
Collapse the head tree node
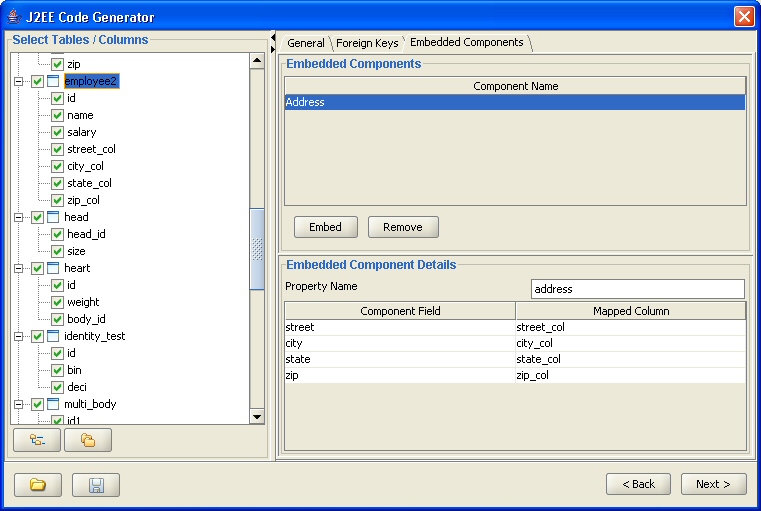[18, 217]
